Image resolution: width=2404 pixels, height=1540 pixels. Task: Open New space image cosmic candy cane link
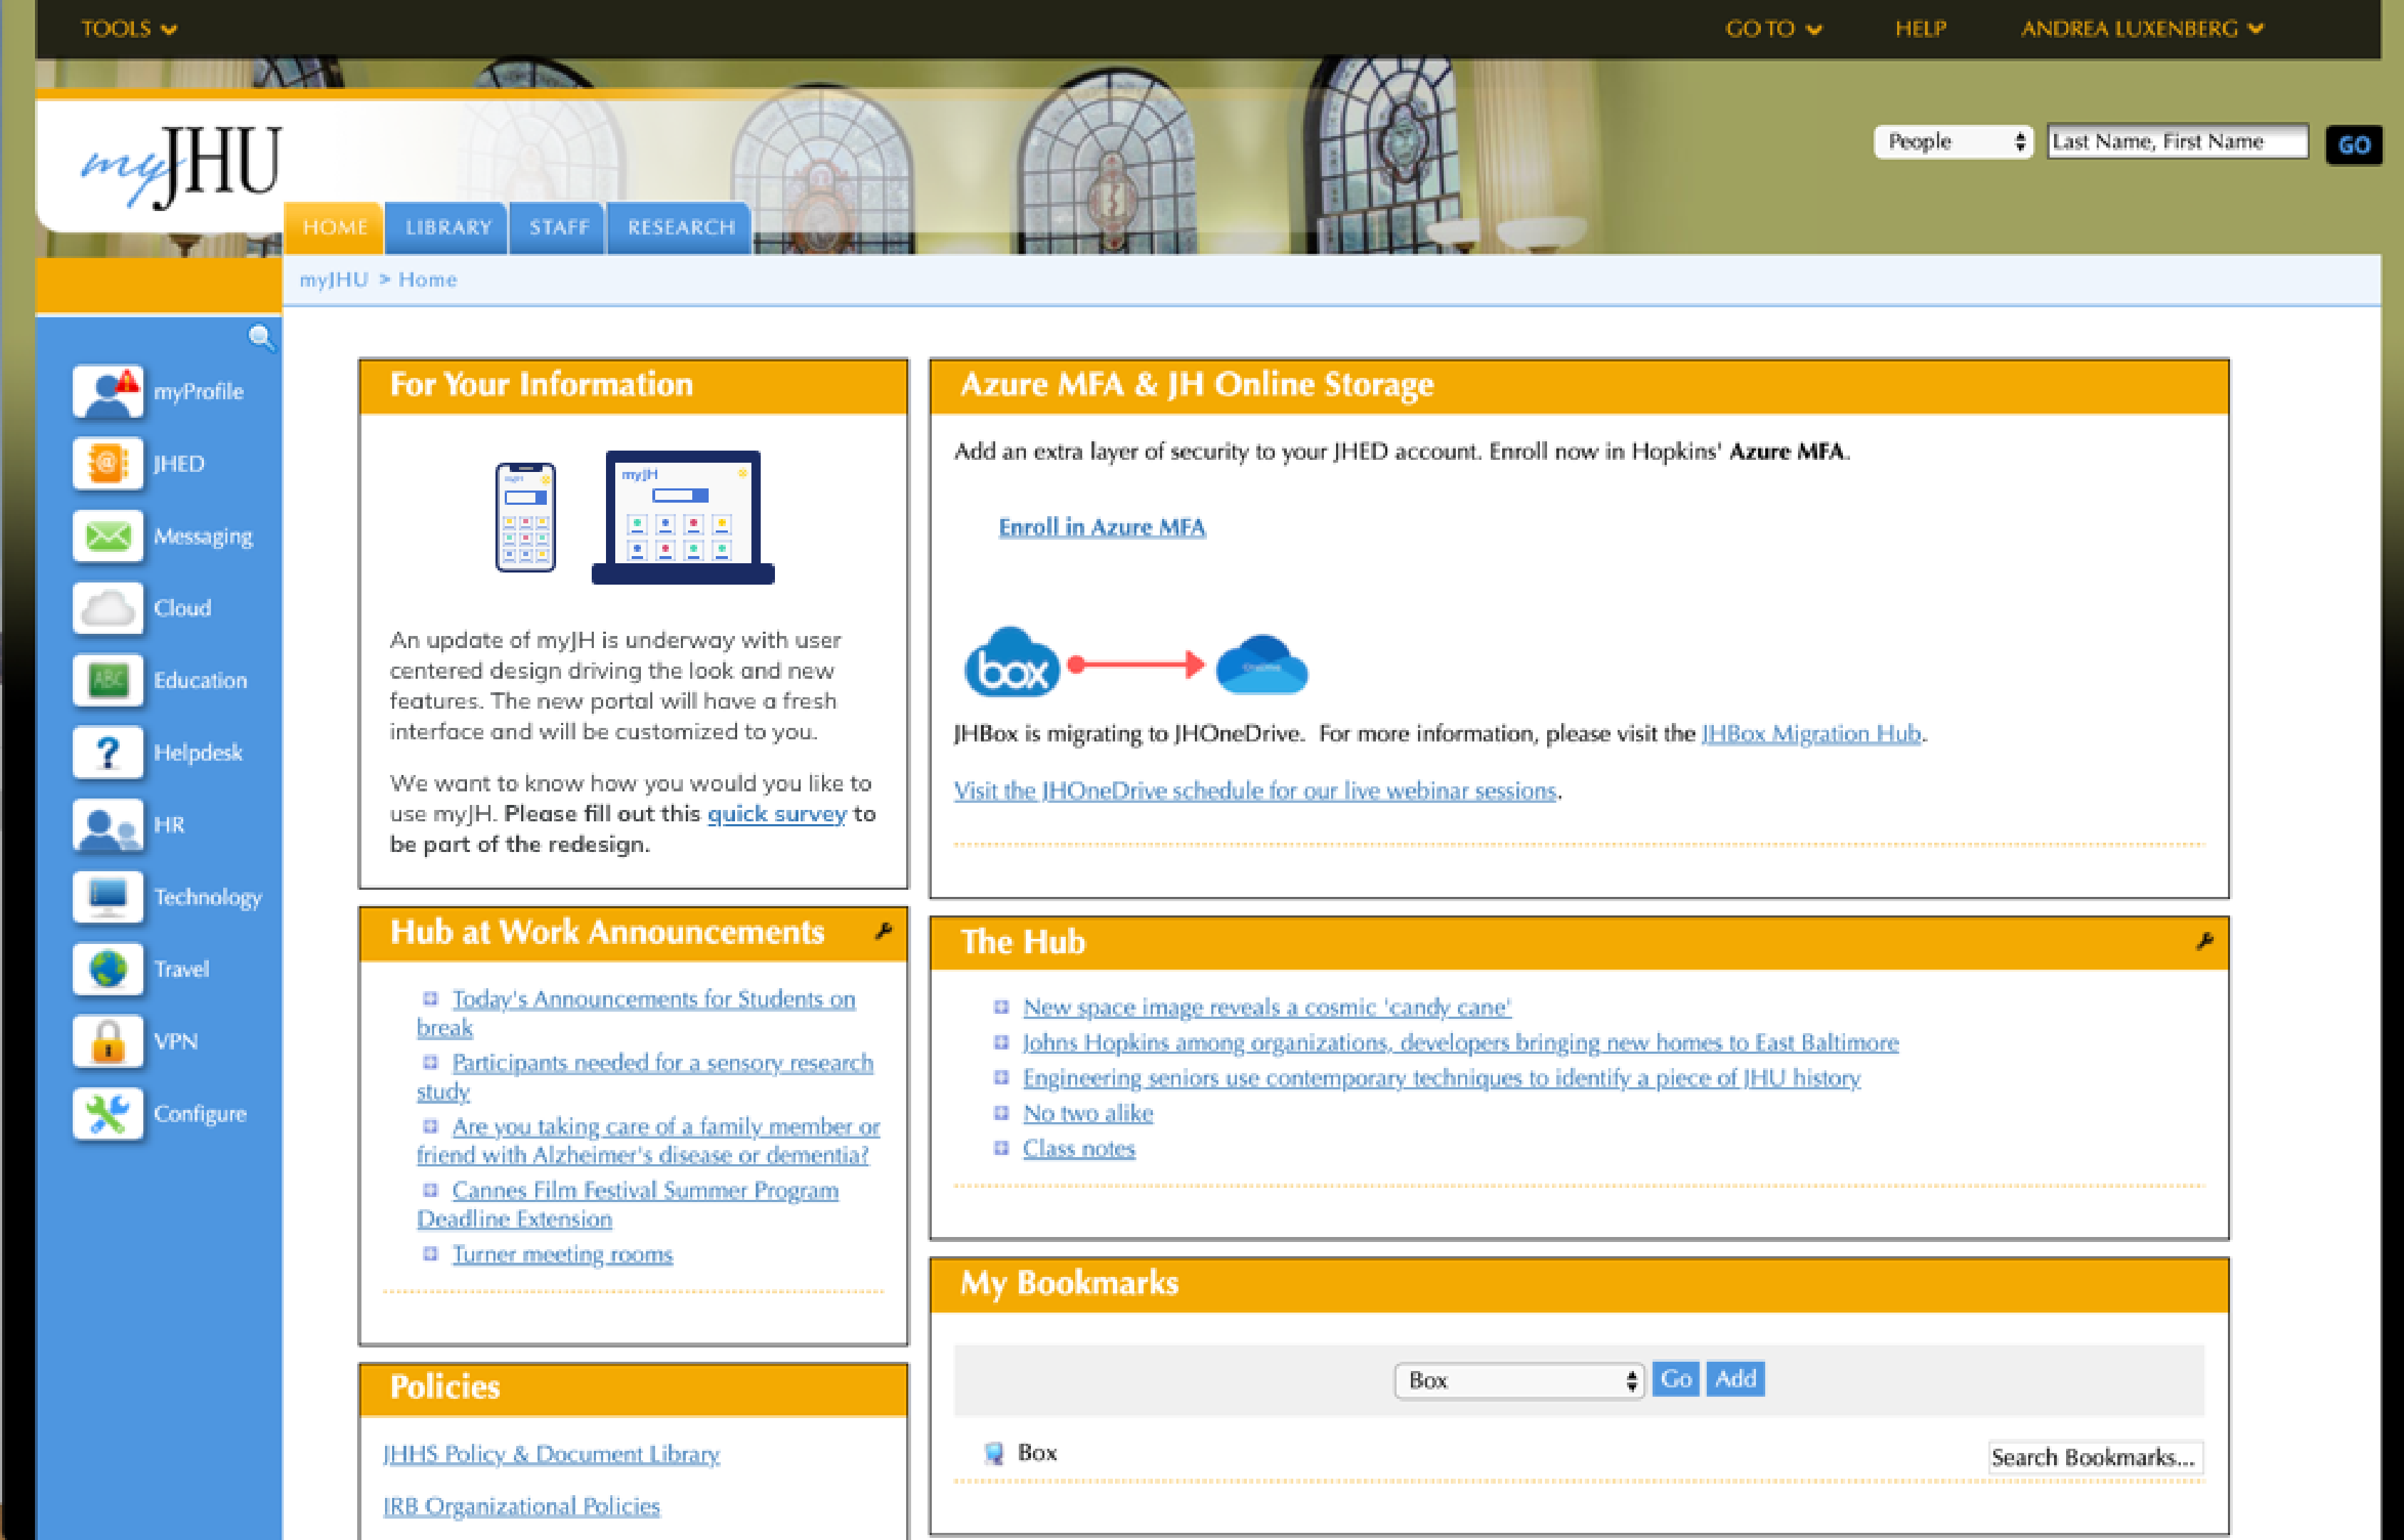1266,1007
